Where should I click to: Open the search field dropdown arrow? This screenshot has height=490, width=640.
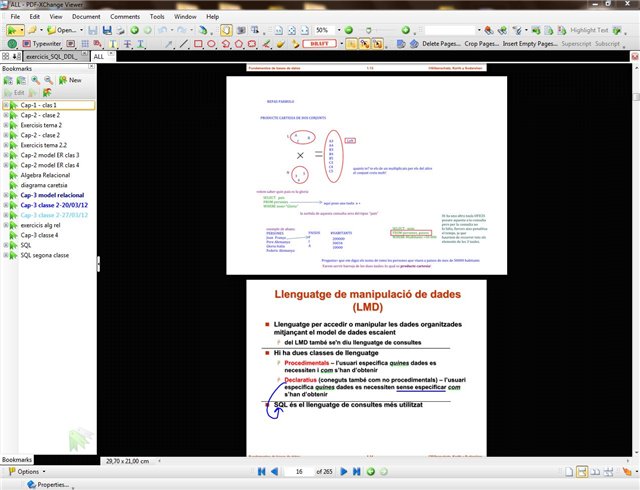[x=479, y=30]
